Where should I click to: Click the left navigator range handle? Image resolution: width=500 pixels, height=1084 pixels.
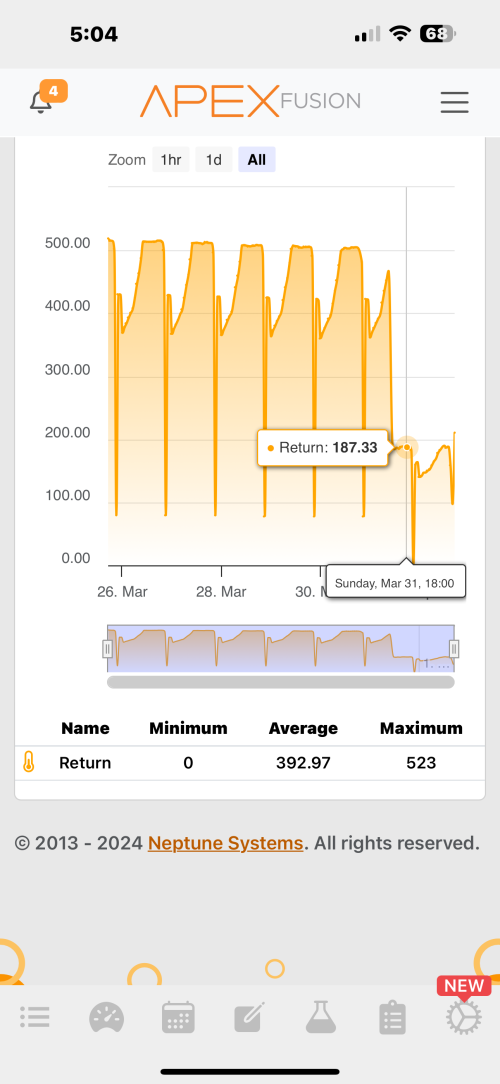tap(107, 648)
